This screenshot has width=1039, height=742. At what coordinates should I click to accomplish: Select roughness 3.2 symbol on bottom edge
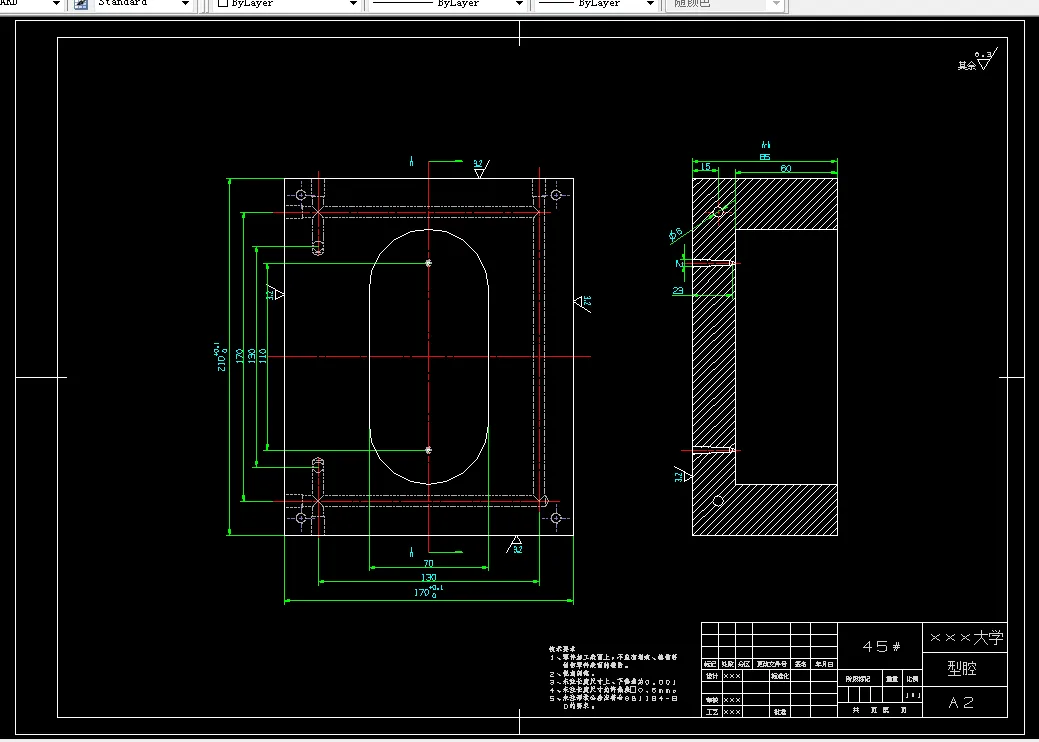coord(515,545)
